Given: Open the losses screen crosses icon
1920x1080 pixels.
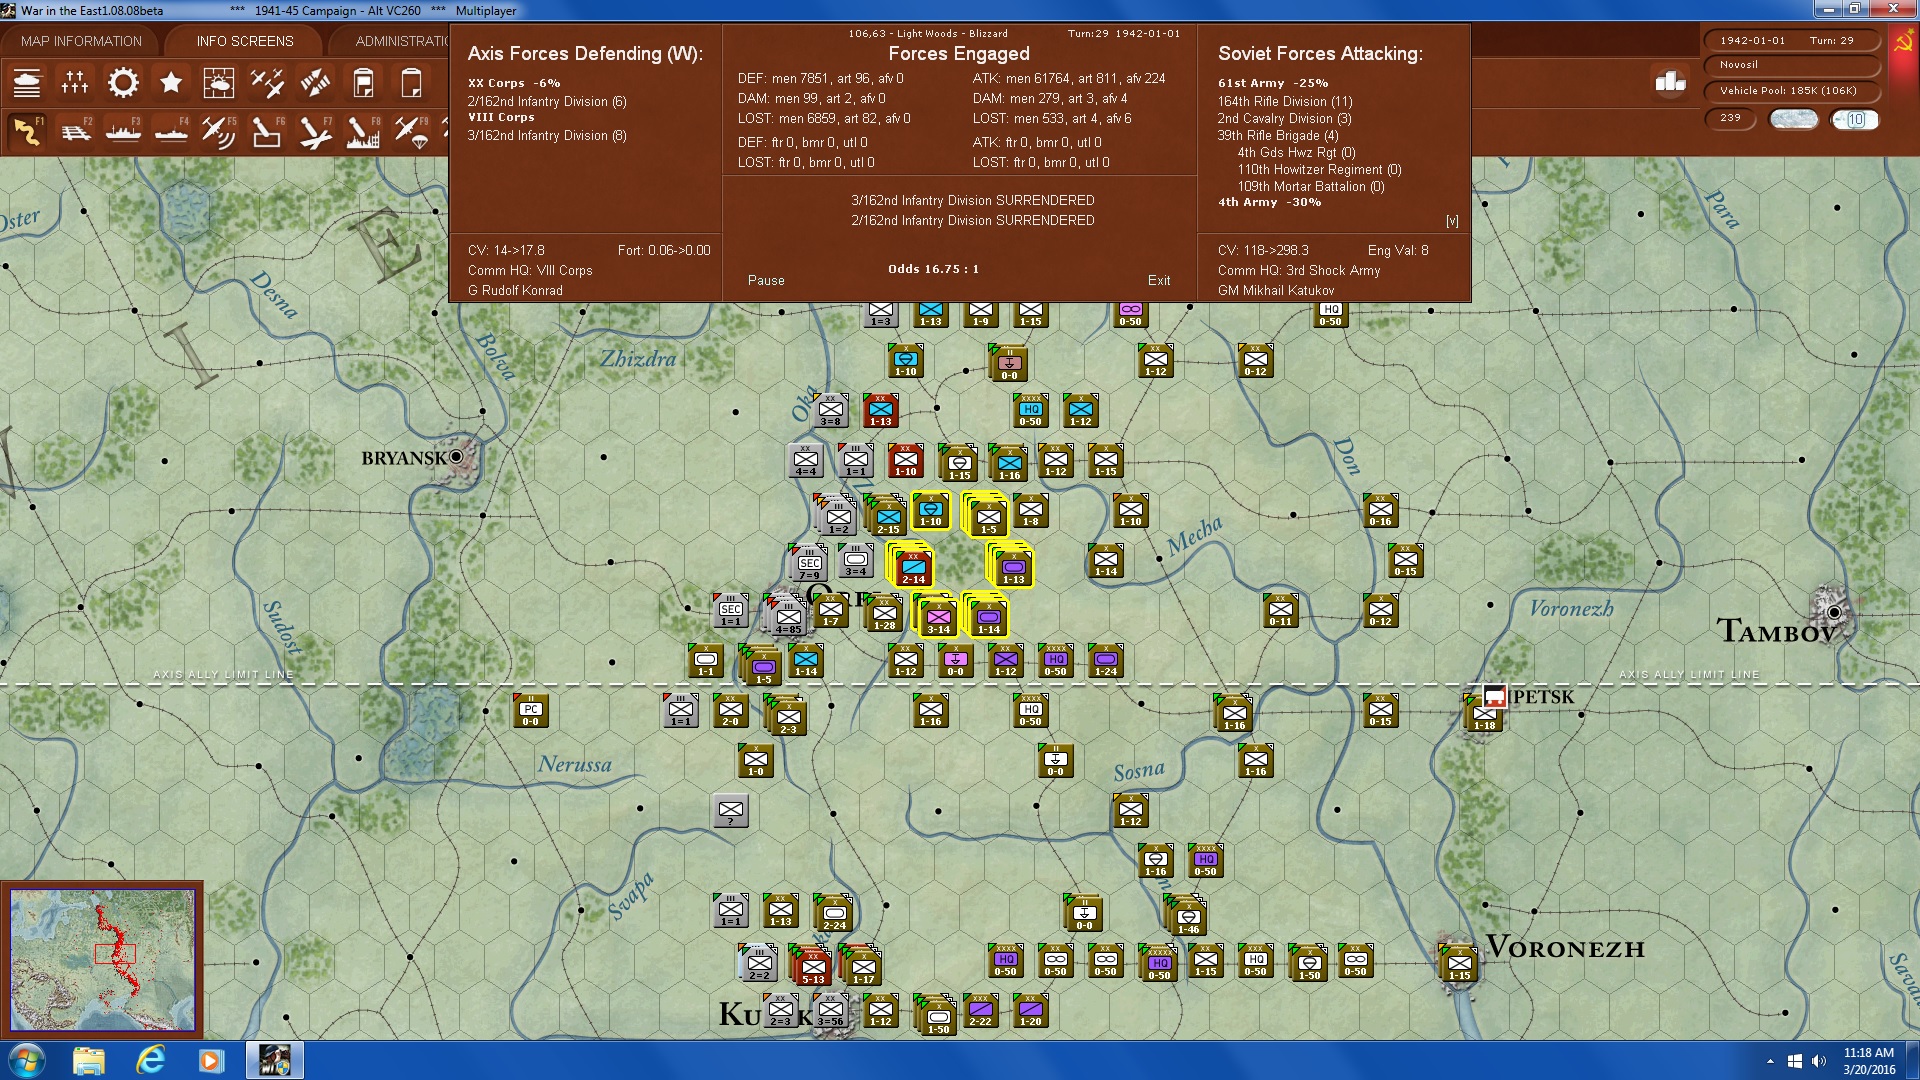Looking at the screenshot, I should click(75, 83).
